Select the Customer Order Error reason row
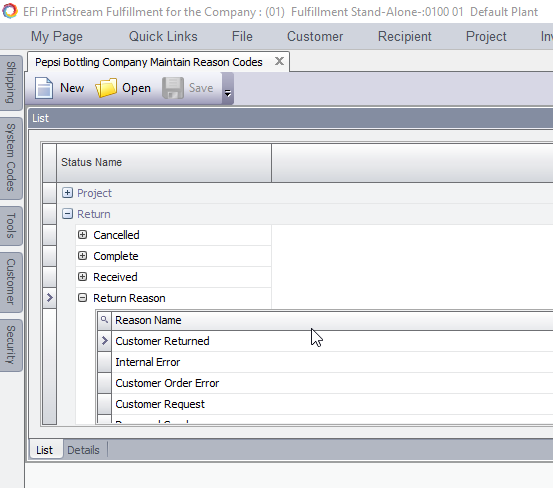Image resolution: width=553 pixels, height=488 pixels. (332, 383)
